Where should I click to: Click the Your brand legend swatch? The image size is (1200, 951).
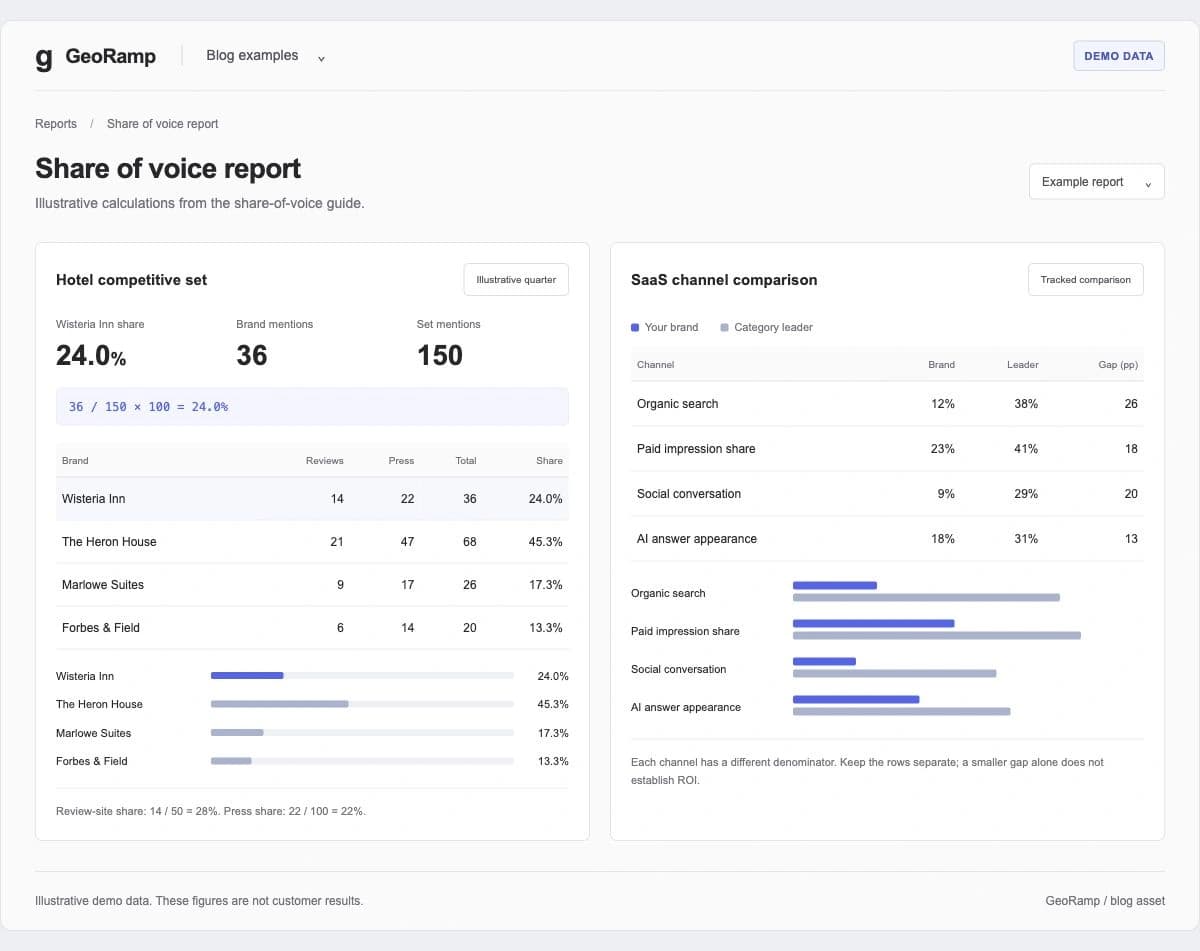coord(635,328)
